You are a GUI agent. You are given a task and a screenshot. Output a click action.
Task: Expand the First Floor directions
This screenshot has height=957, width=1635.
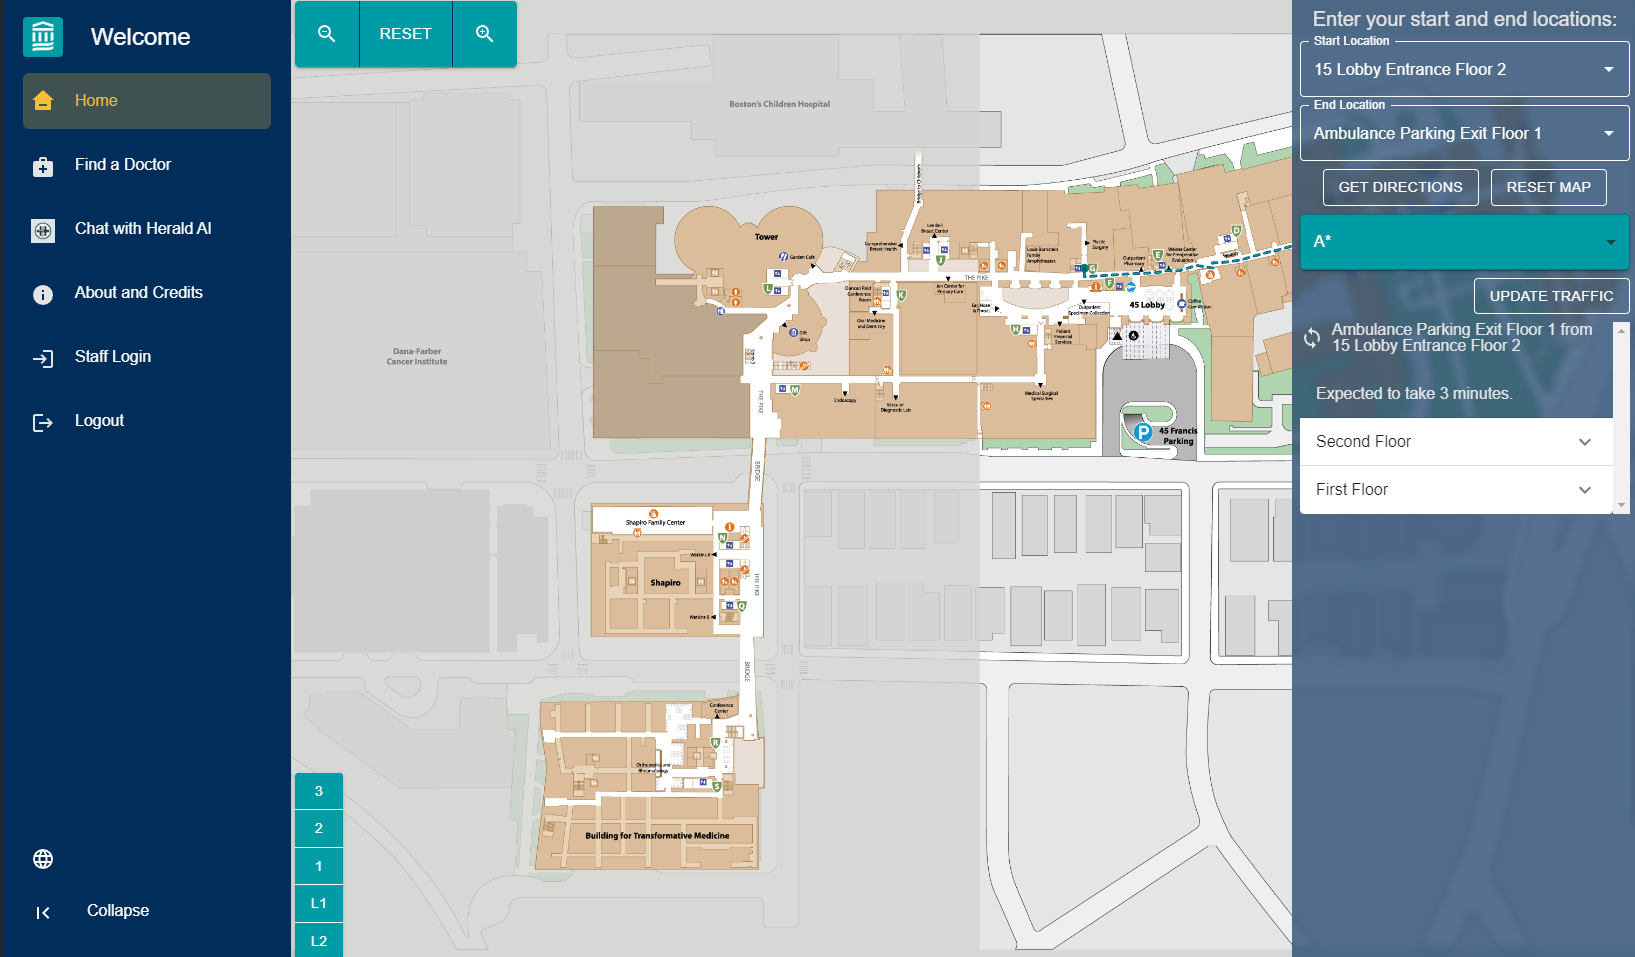click(x=1456, y=490)
